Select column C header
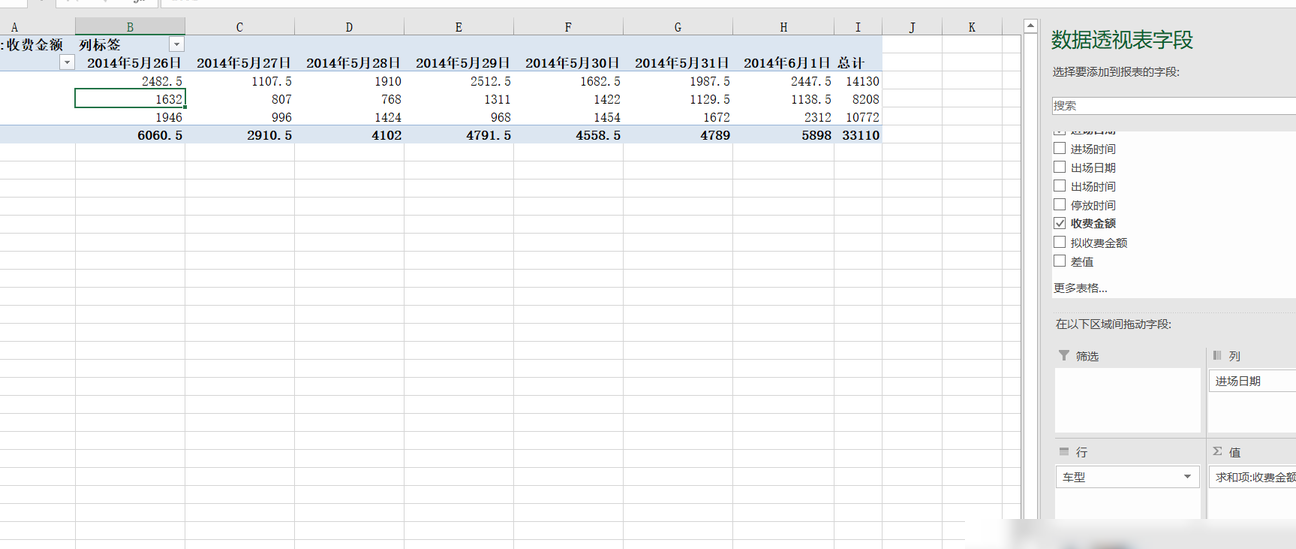Viewport: 1296px width, 549px height. pyautogui.click(x=240, y=27)
